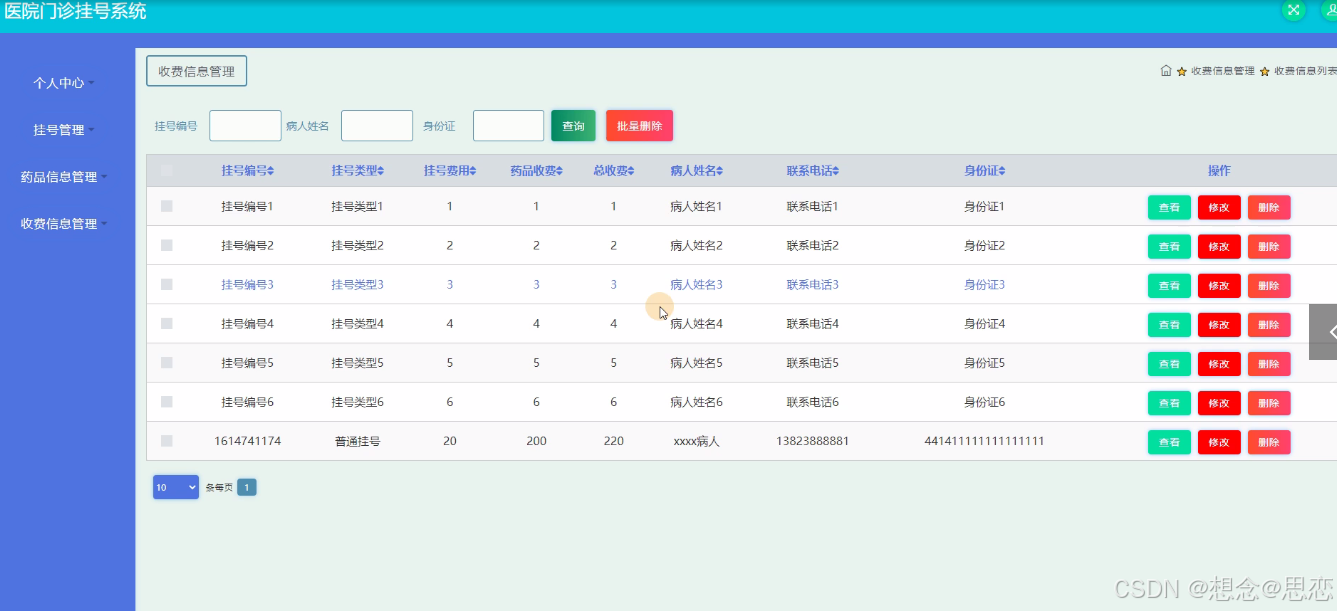Image resolution: width=1337 pixels, height=611 pixels.
Task: Click the 收费信息管理 tab heading
Action: 196,71
